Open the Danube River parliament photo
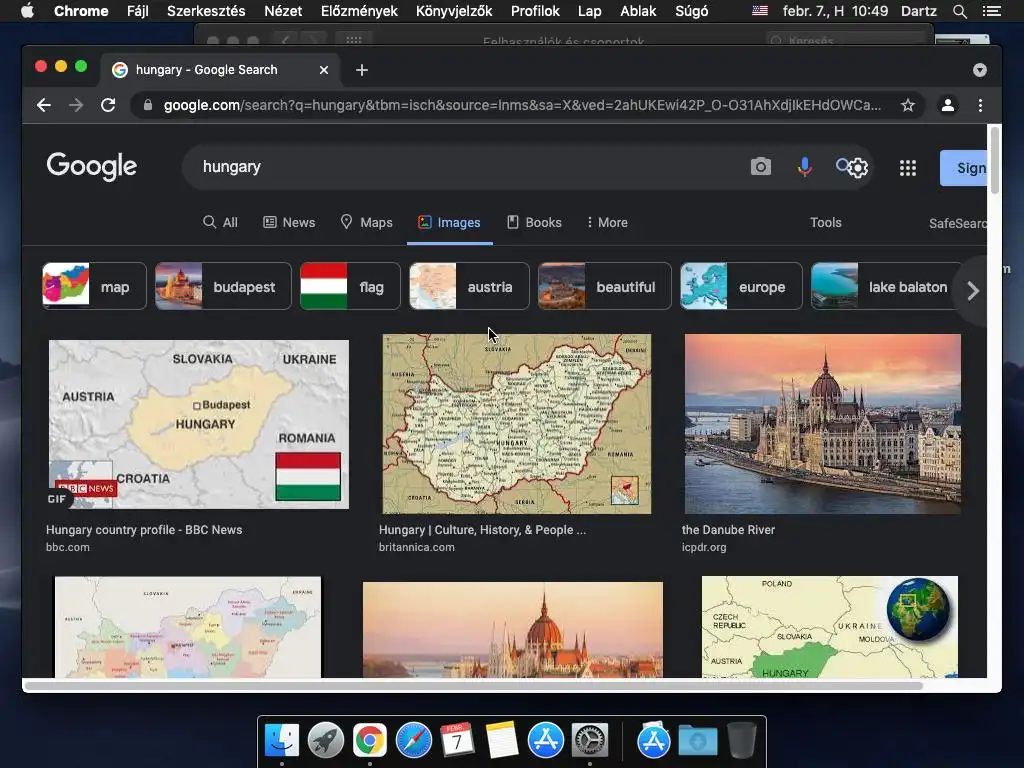 (x=823, y=424)
